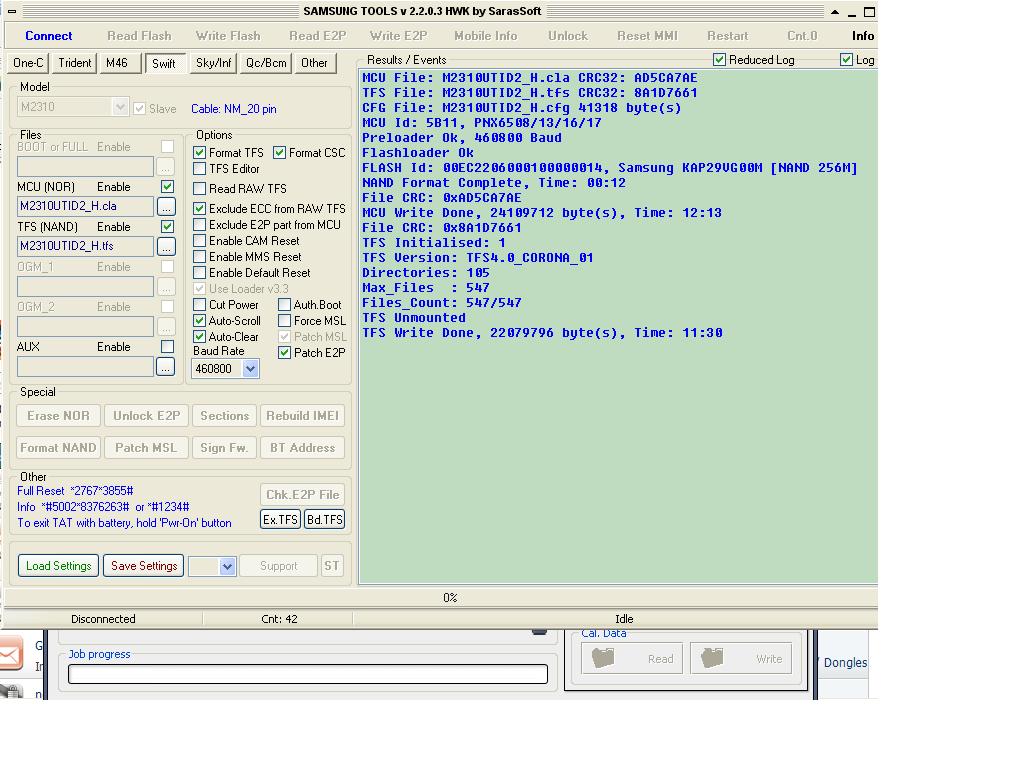Switch to the Qc/Bcm tab
This screenshot has width=1024, height=768.
point(266,63)
